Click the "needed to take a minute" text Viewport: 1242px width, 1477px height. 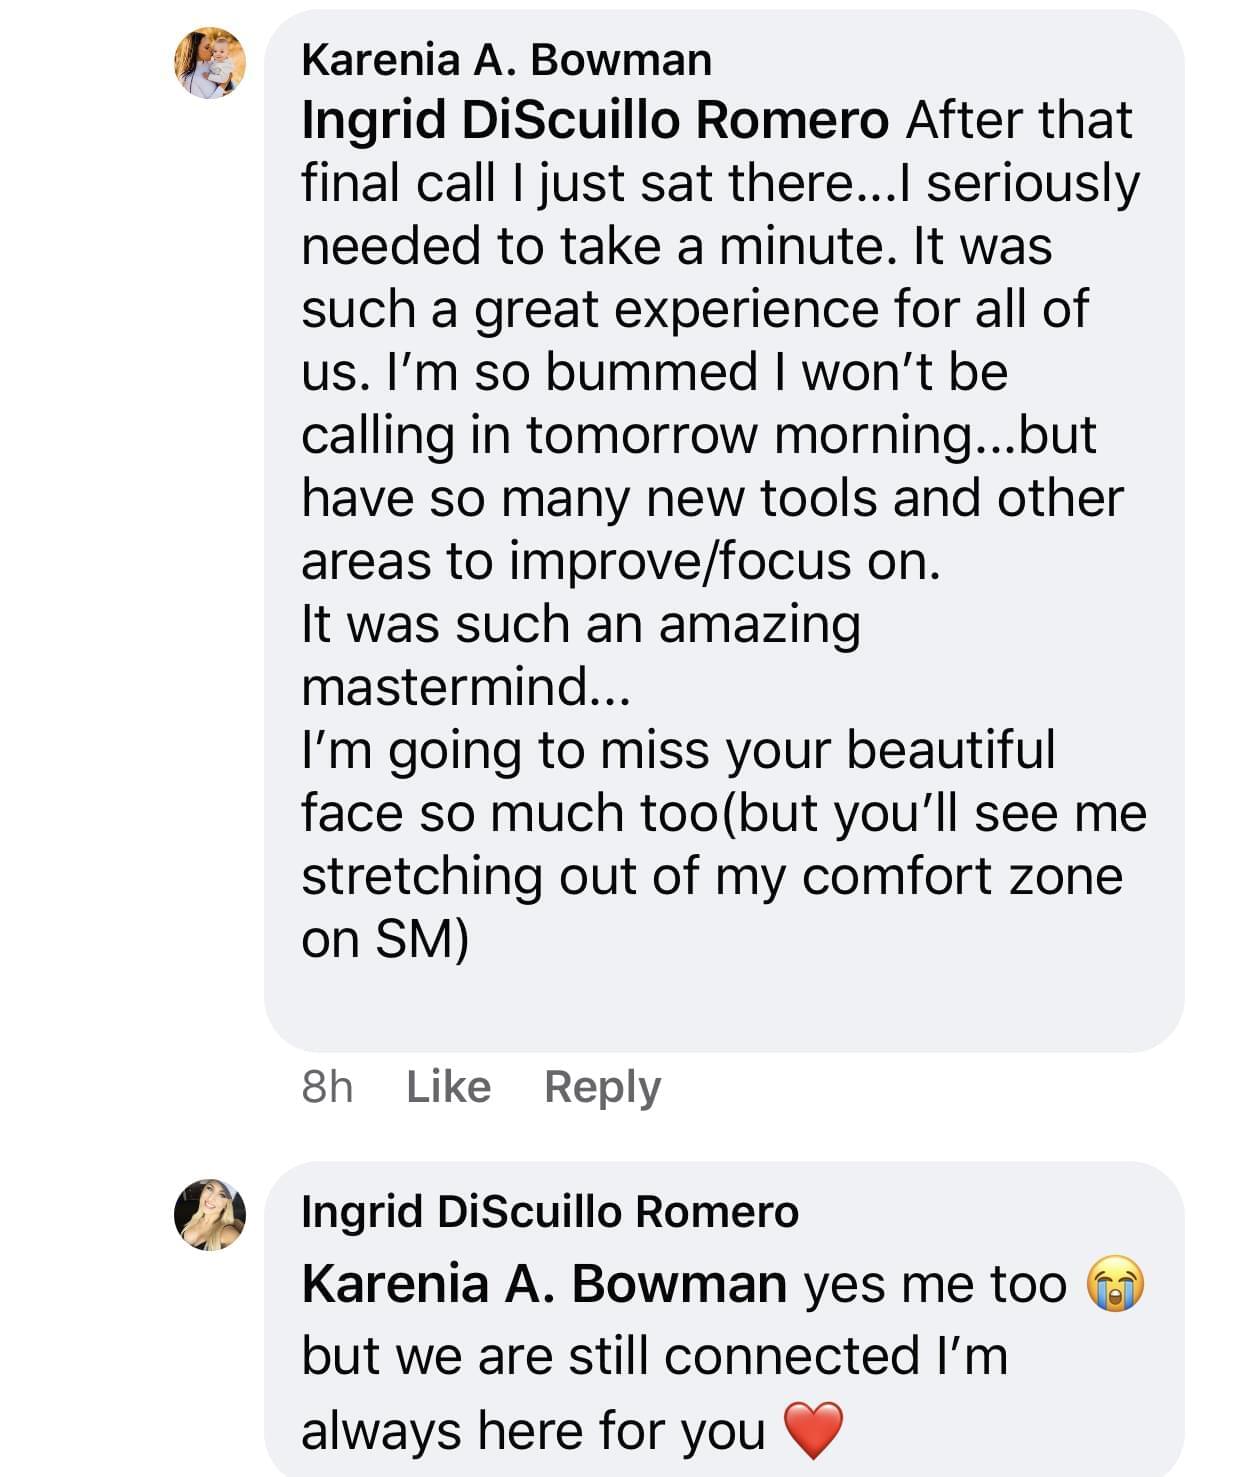pyautogui.click(x=597, y=246)
